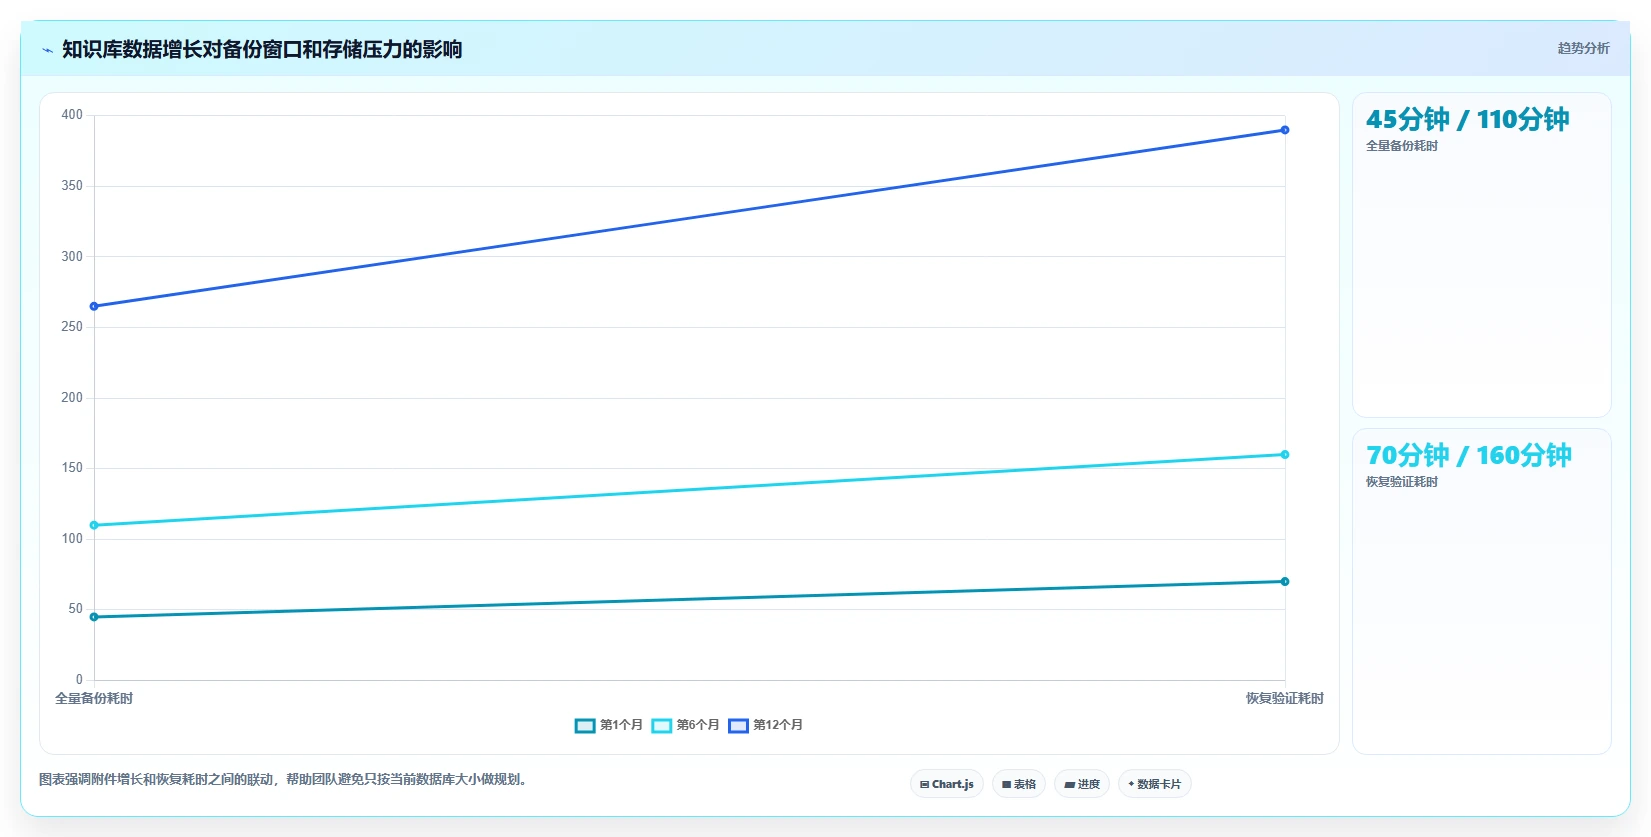Click the 350 y-axis tick label
The image size is (1651, 837).
tap(72, 186)
